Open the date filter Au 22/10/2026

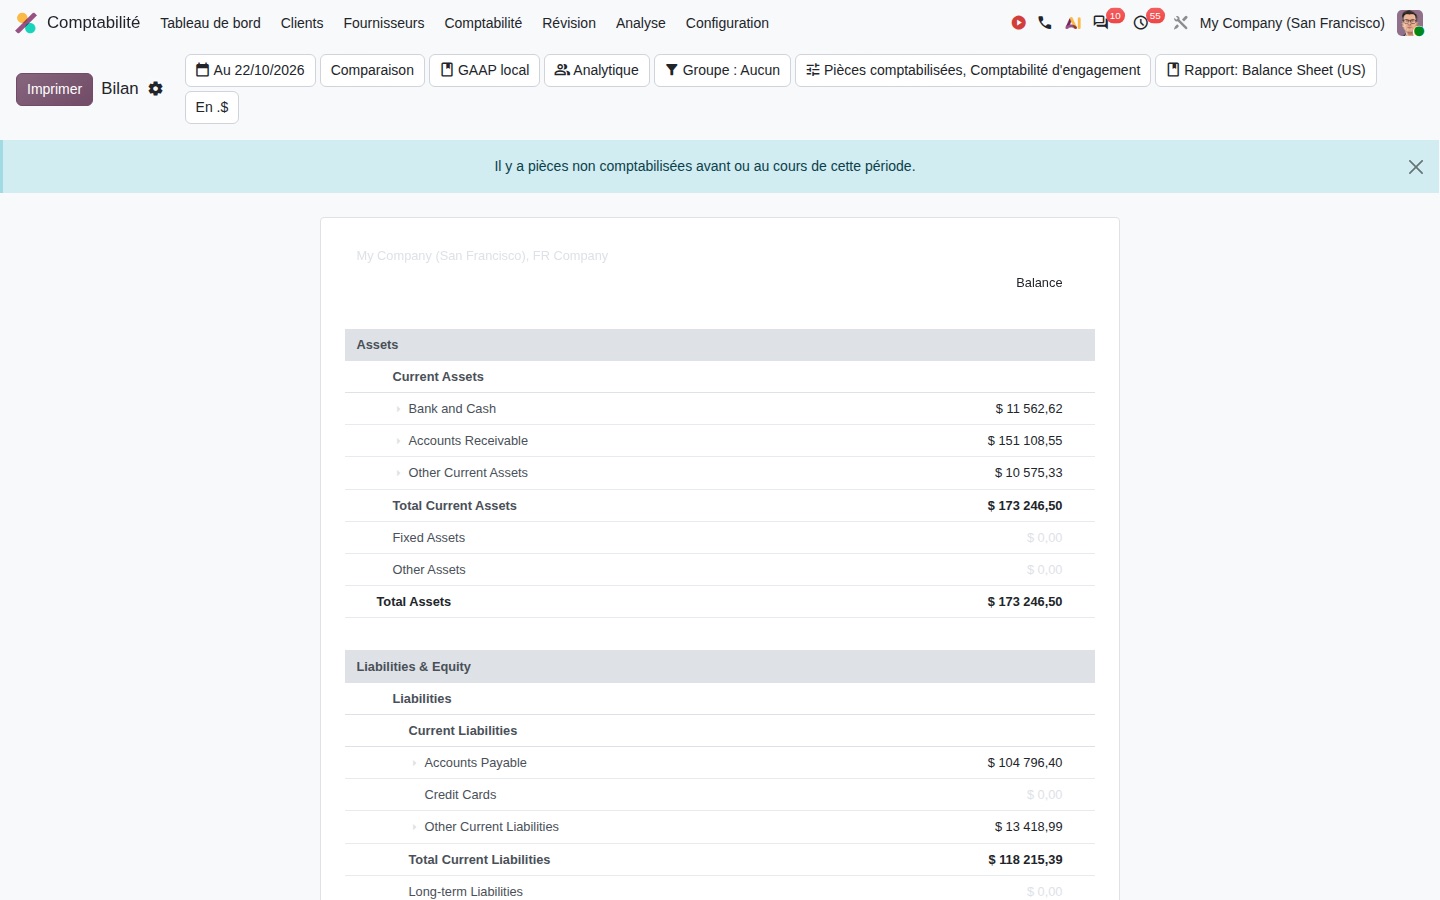[x=250, y=70]
